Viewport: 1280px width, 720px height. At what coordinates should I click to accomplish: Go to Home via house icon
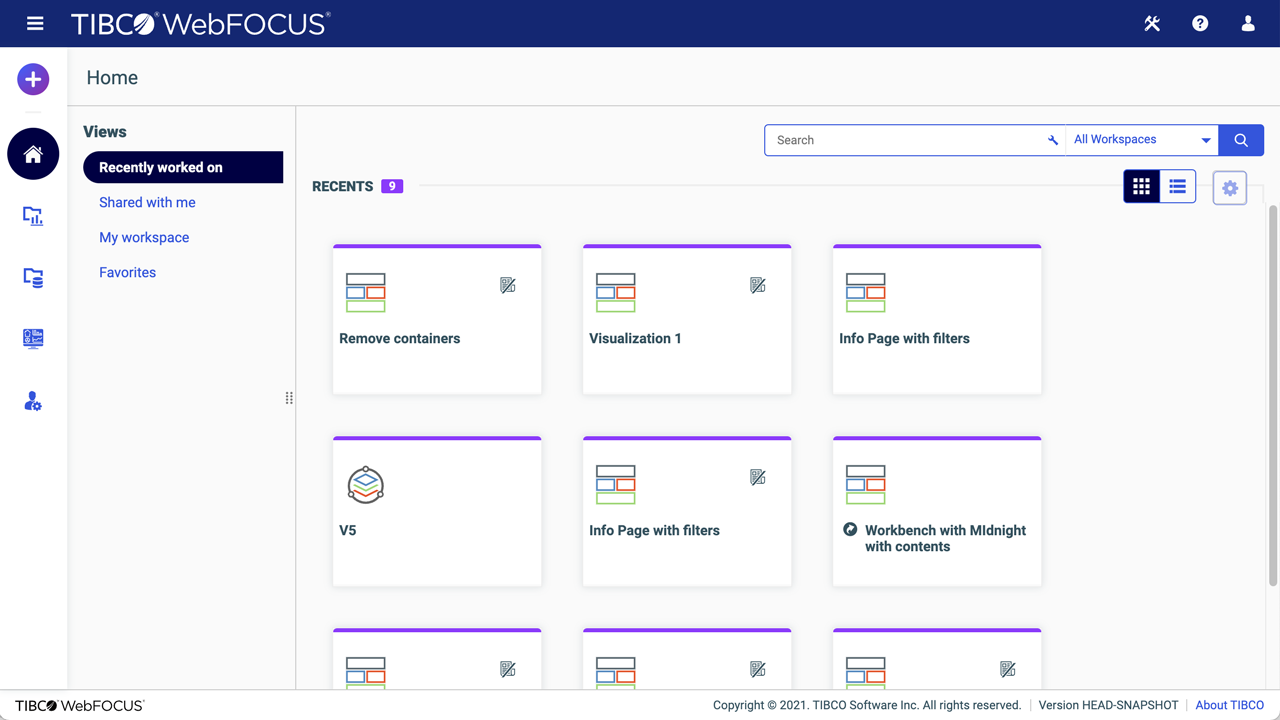33,154
